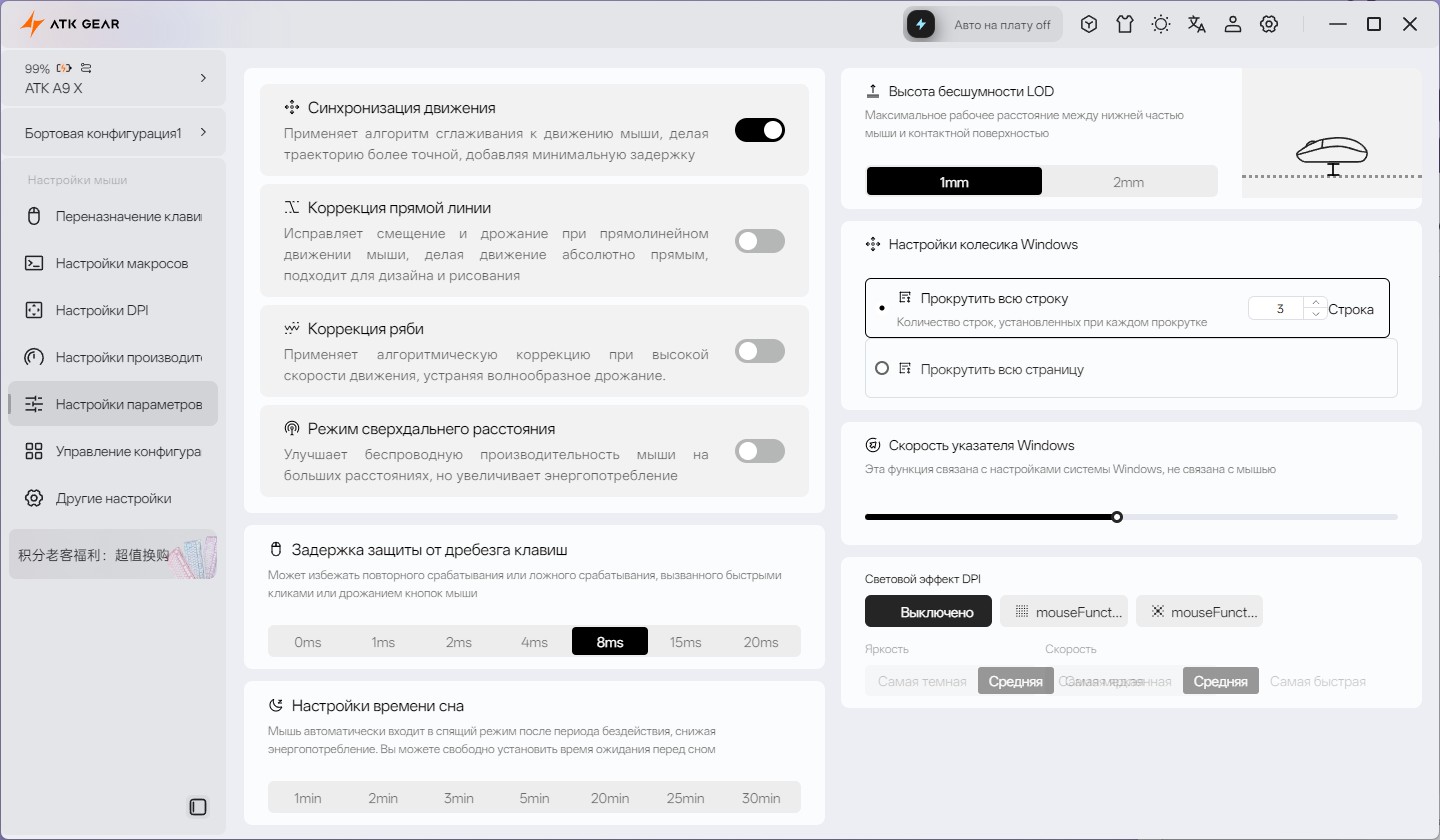Collapse the sidebar with the panel icon
The width and height of the screenshot is (1440, 840).
click(198, 806)
